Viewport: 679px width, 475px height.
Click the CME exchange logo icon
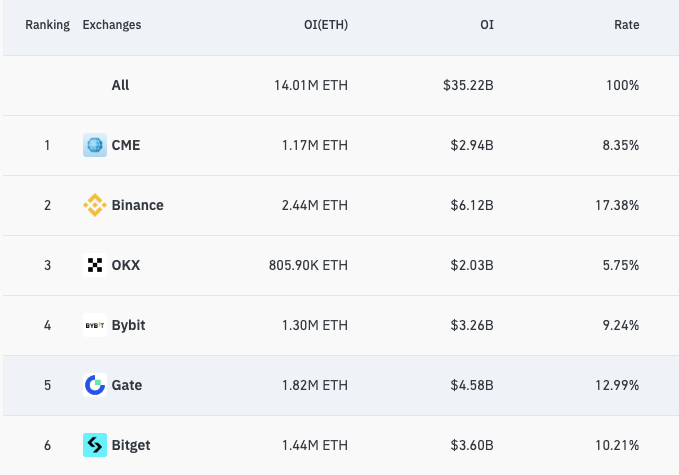94,145
